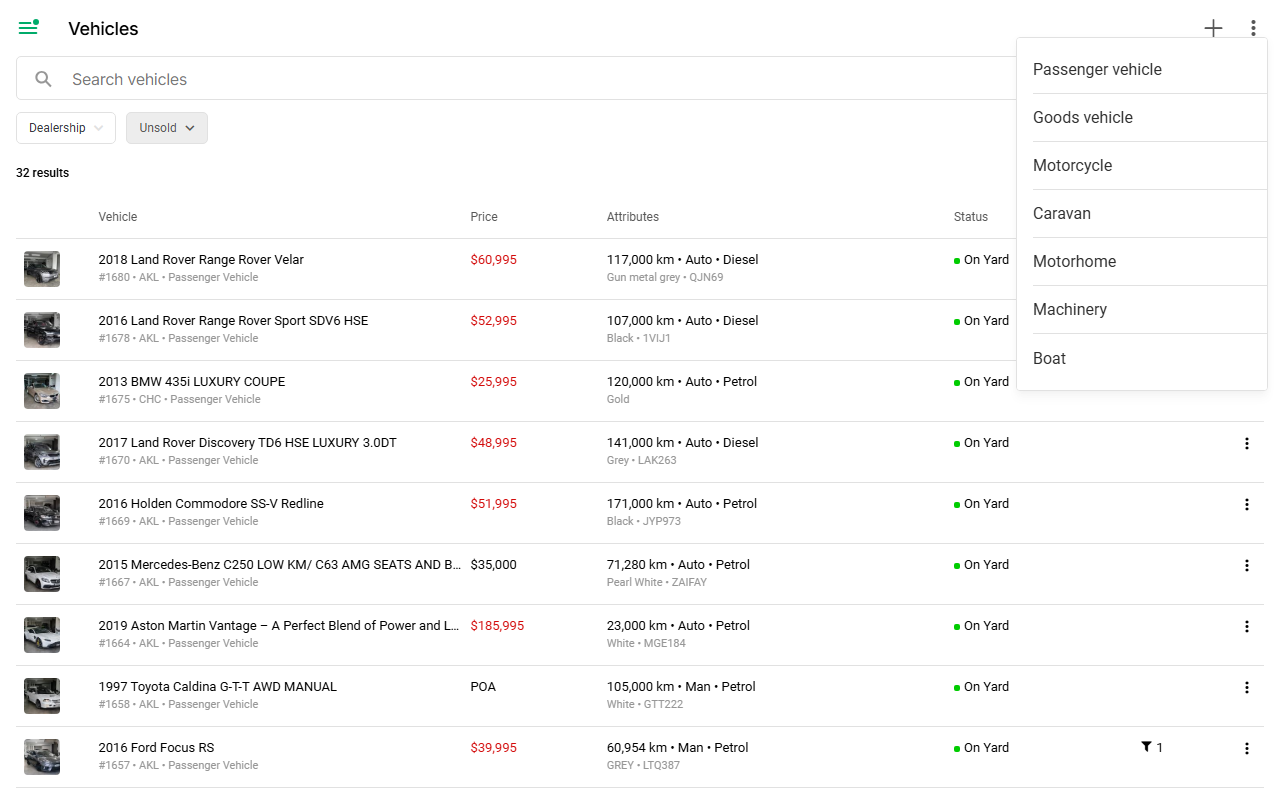
Task: Click the Vehicles page title
Action: click(x=103, y=29)
